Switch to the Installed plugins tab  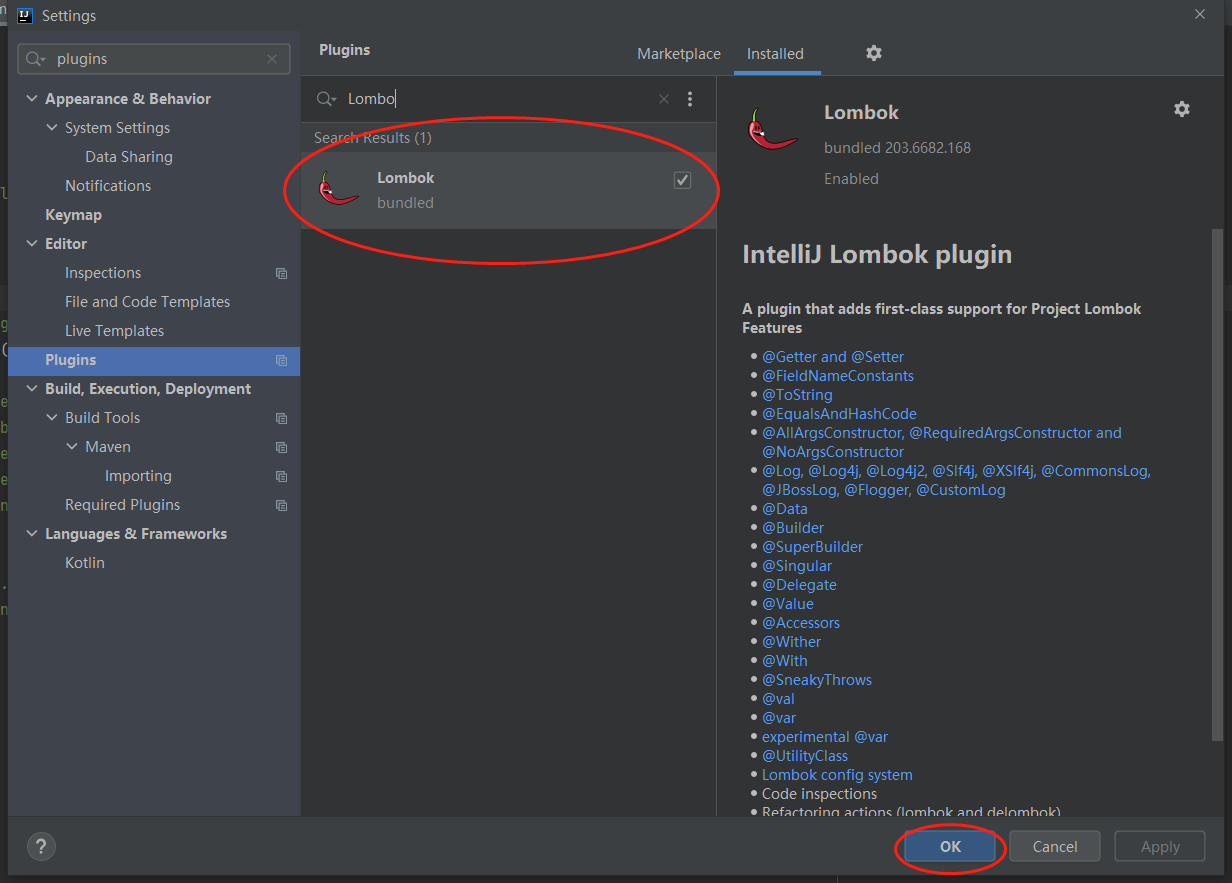tap(776, 54)
